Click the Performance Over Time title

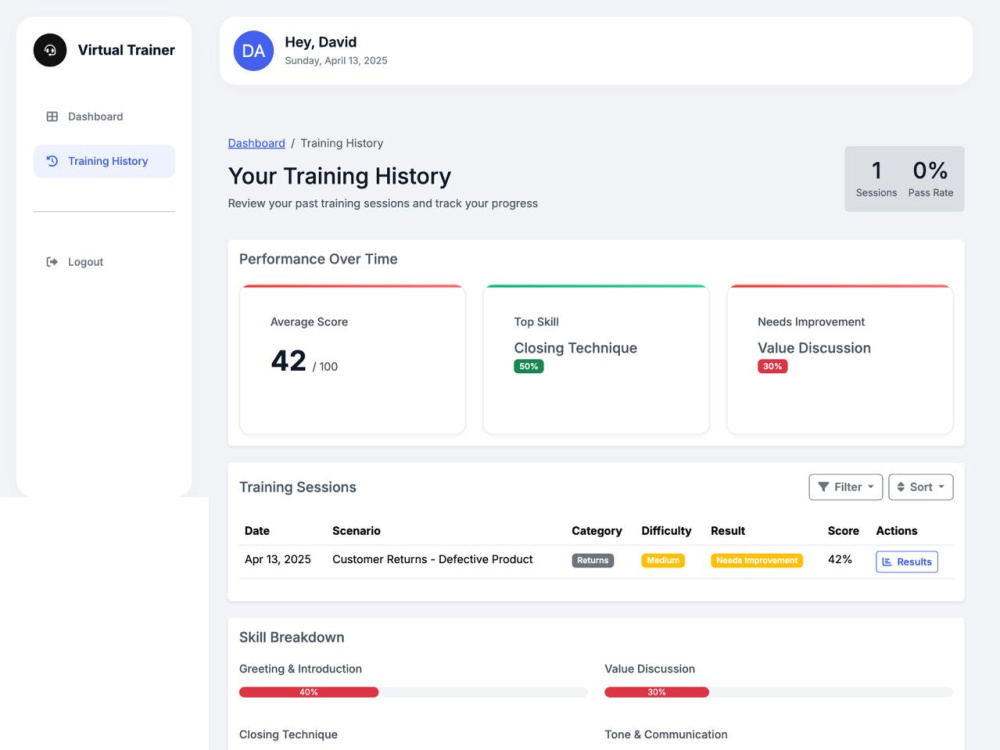[318, 259]
